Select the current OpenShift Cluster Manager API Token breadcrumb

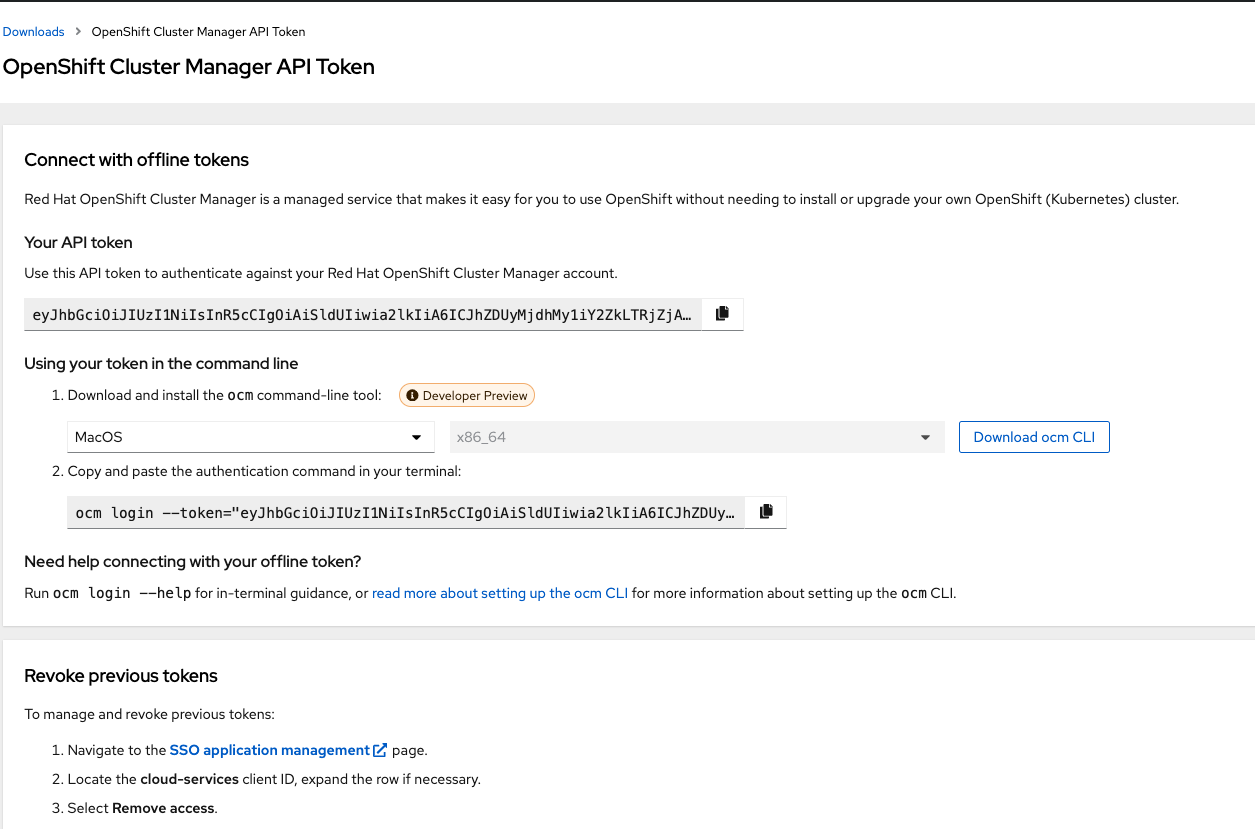pyautogui.click(x=199, y=32)
